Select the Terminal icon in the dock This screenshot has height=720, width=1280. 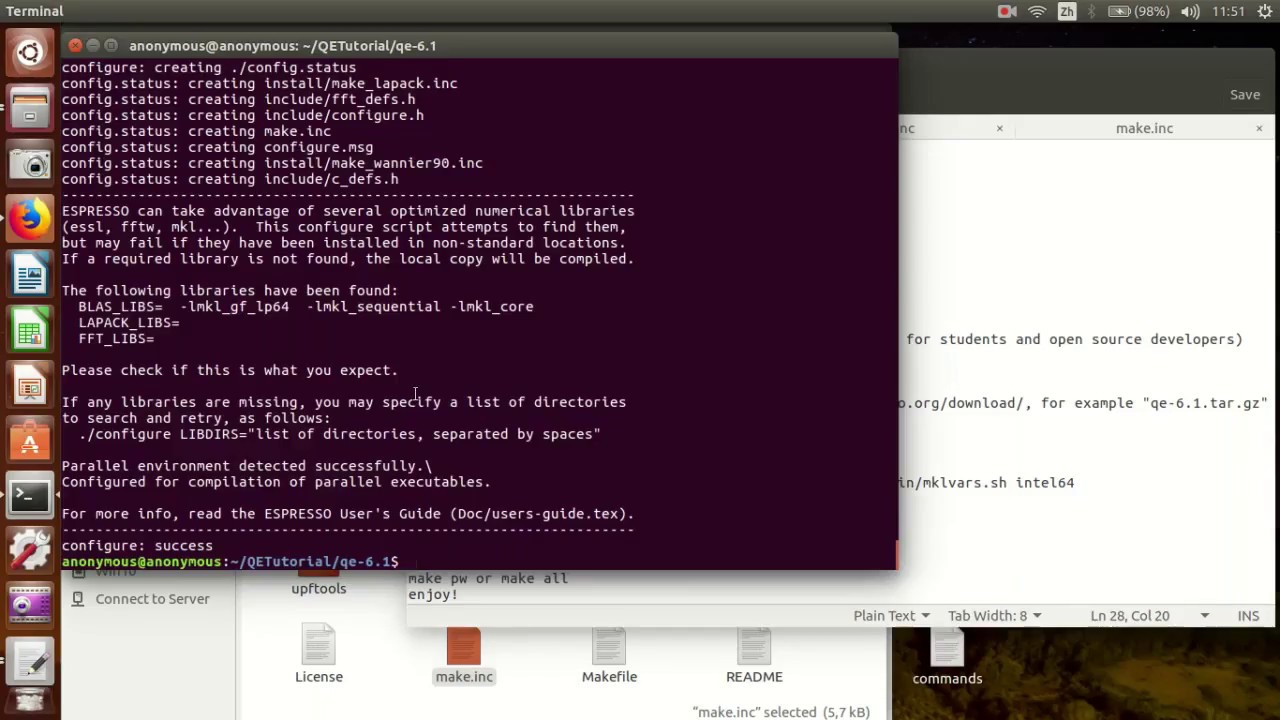(x=30, y=496)
